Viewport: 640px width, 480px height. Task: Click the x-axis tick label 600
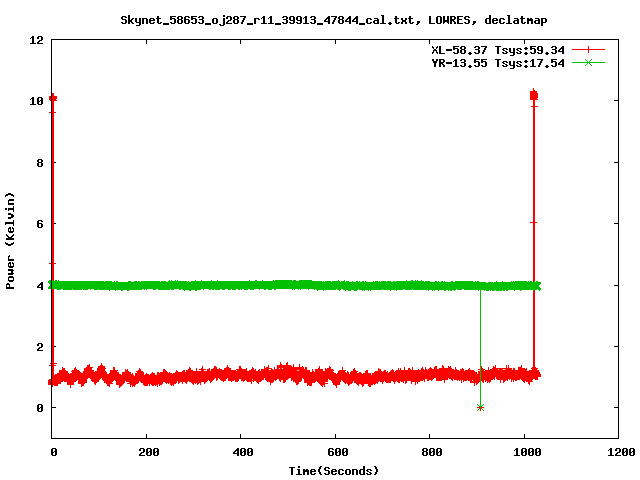coord(338,452)
